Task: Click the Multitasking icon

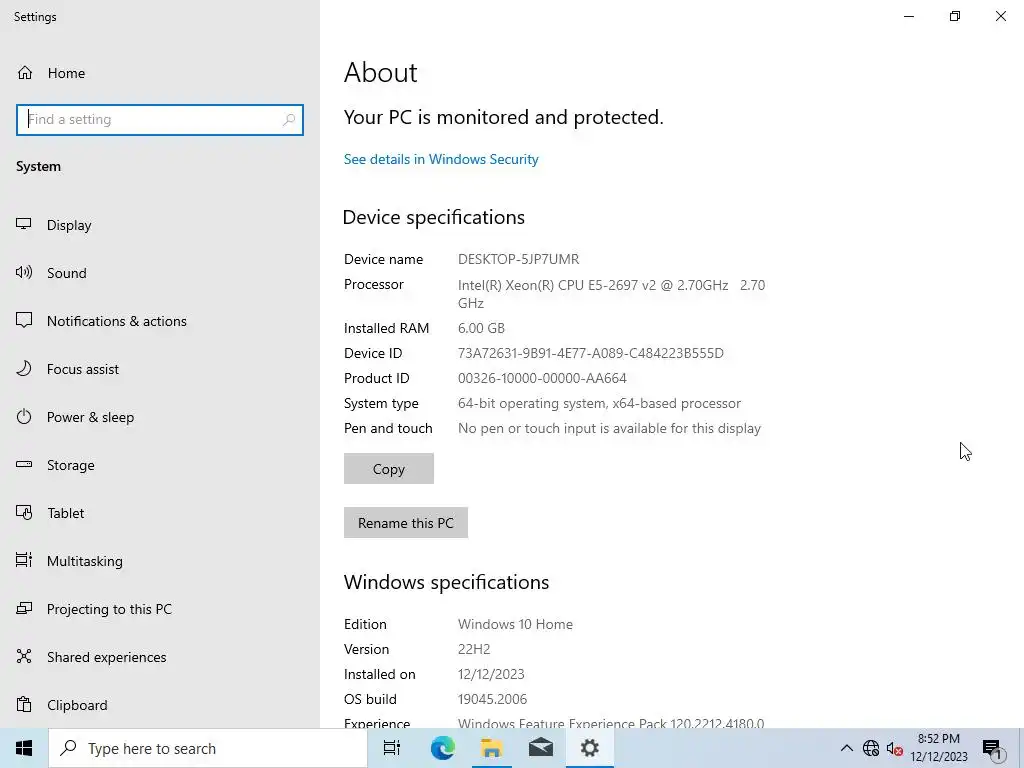Action: click(x=24, y=560)
